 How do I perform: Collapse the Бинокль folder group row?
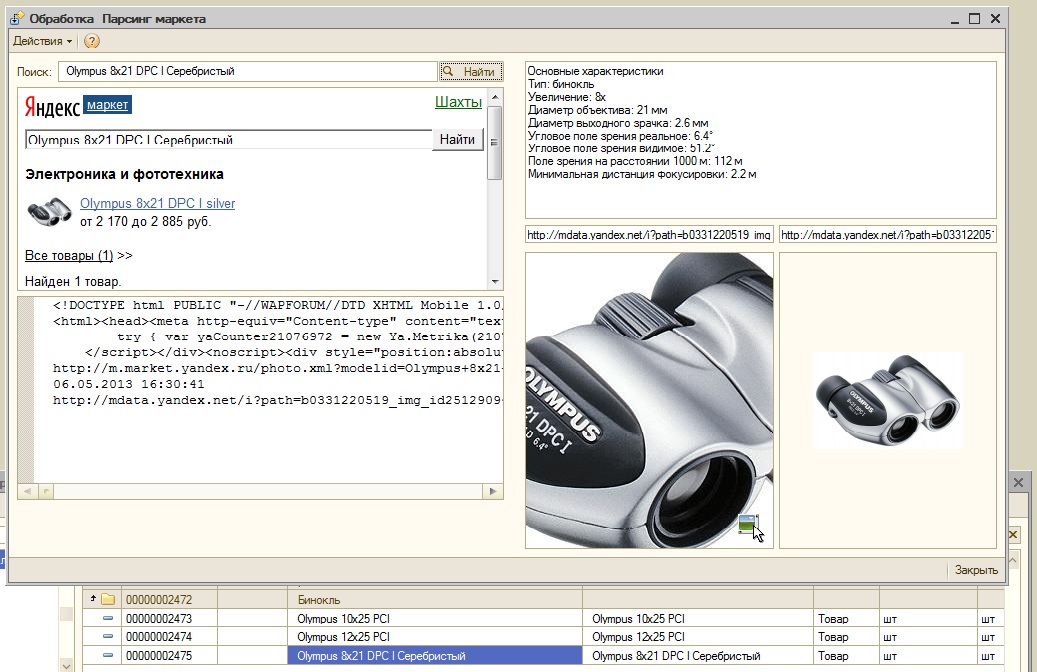(x=93, y=600)
